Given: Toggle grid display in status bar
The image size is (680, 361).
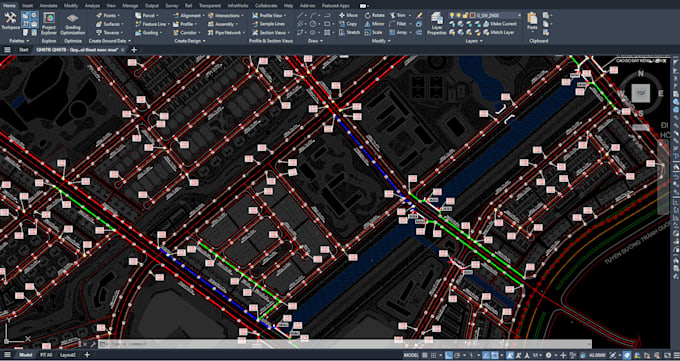Looking at the screenshot, I should coord(425,355).
